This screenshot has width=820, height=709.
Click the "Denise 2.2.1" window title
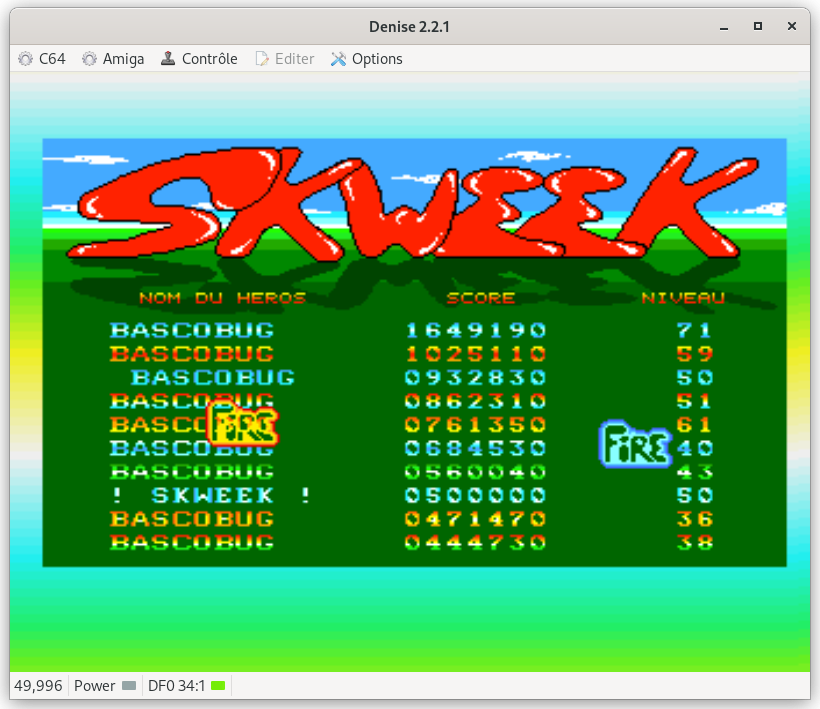click(409, 27)
